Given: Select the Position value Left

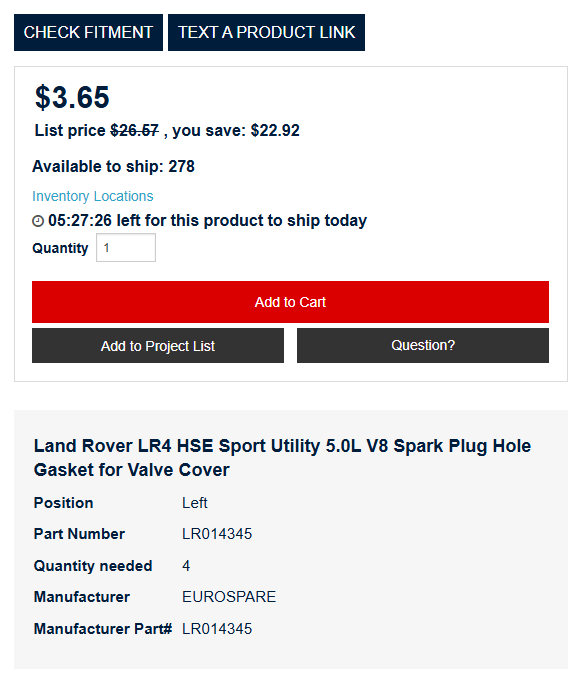Looking at the screenshot, I should (x=195, y=503).
